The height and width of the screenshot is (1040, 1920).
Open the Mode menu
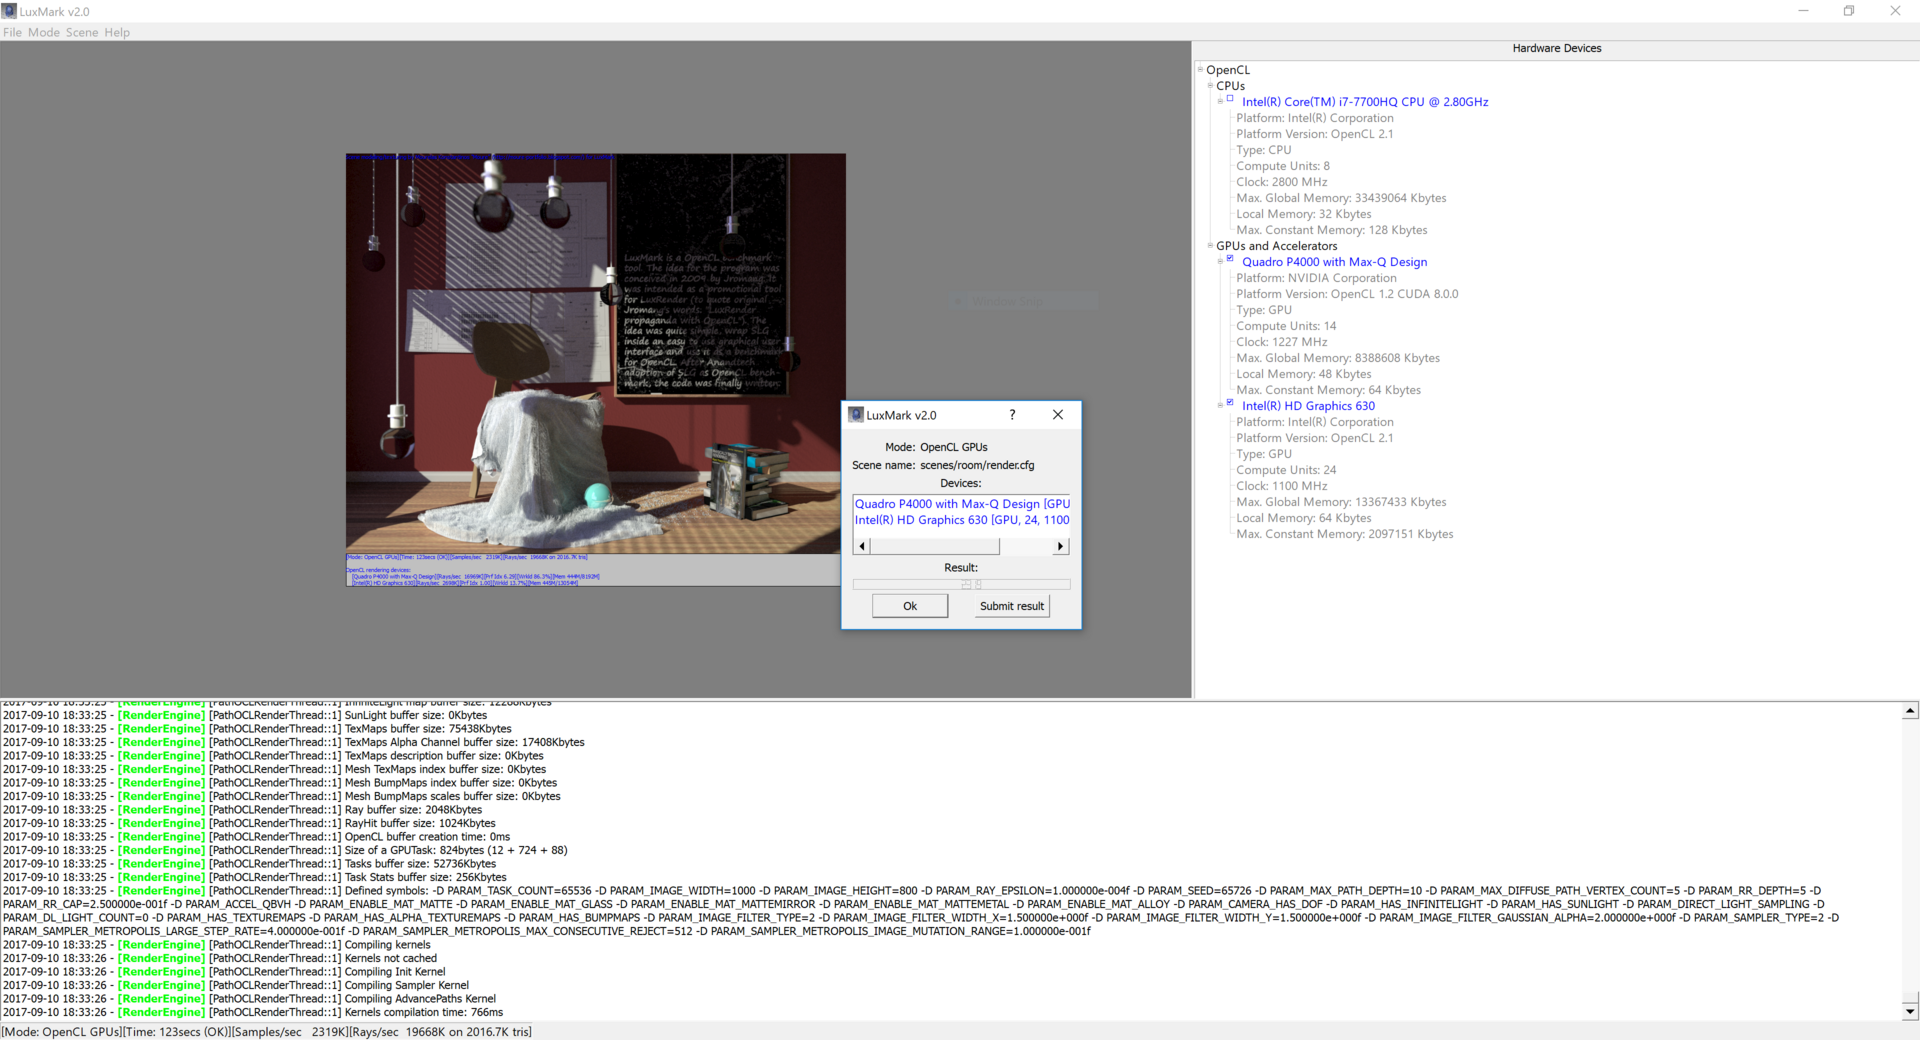(44, 32)
